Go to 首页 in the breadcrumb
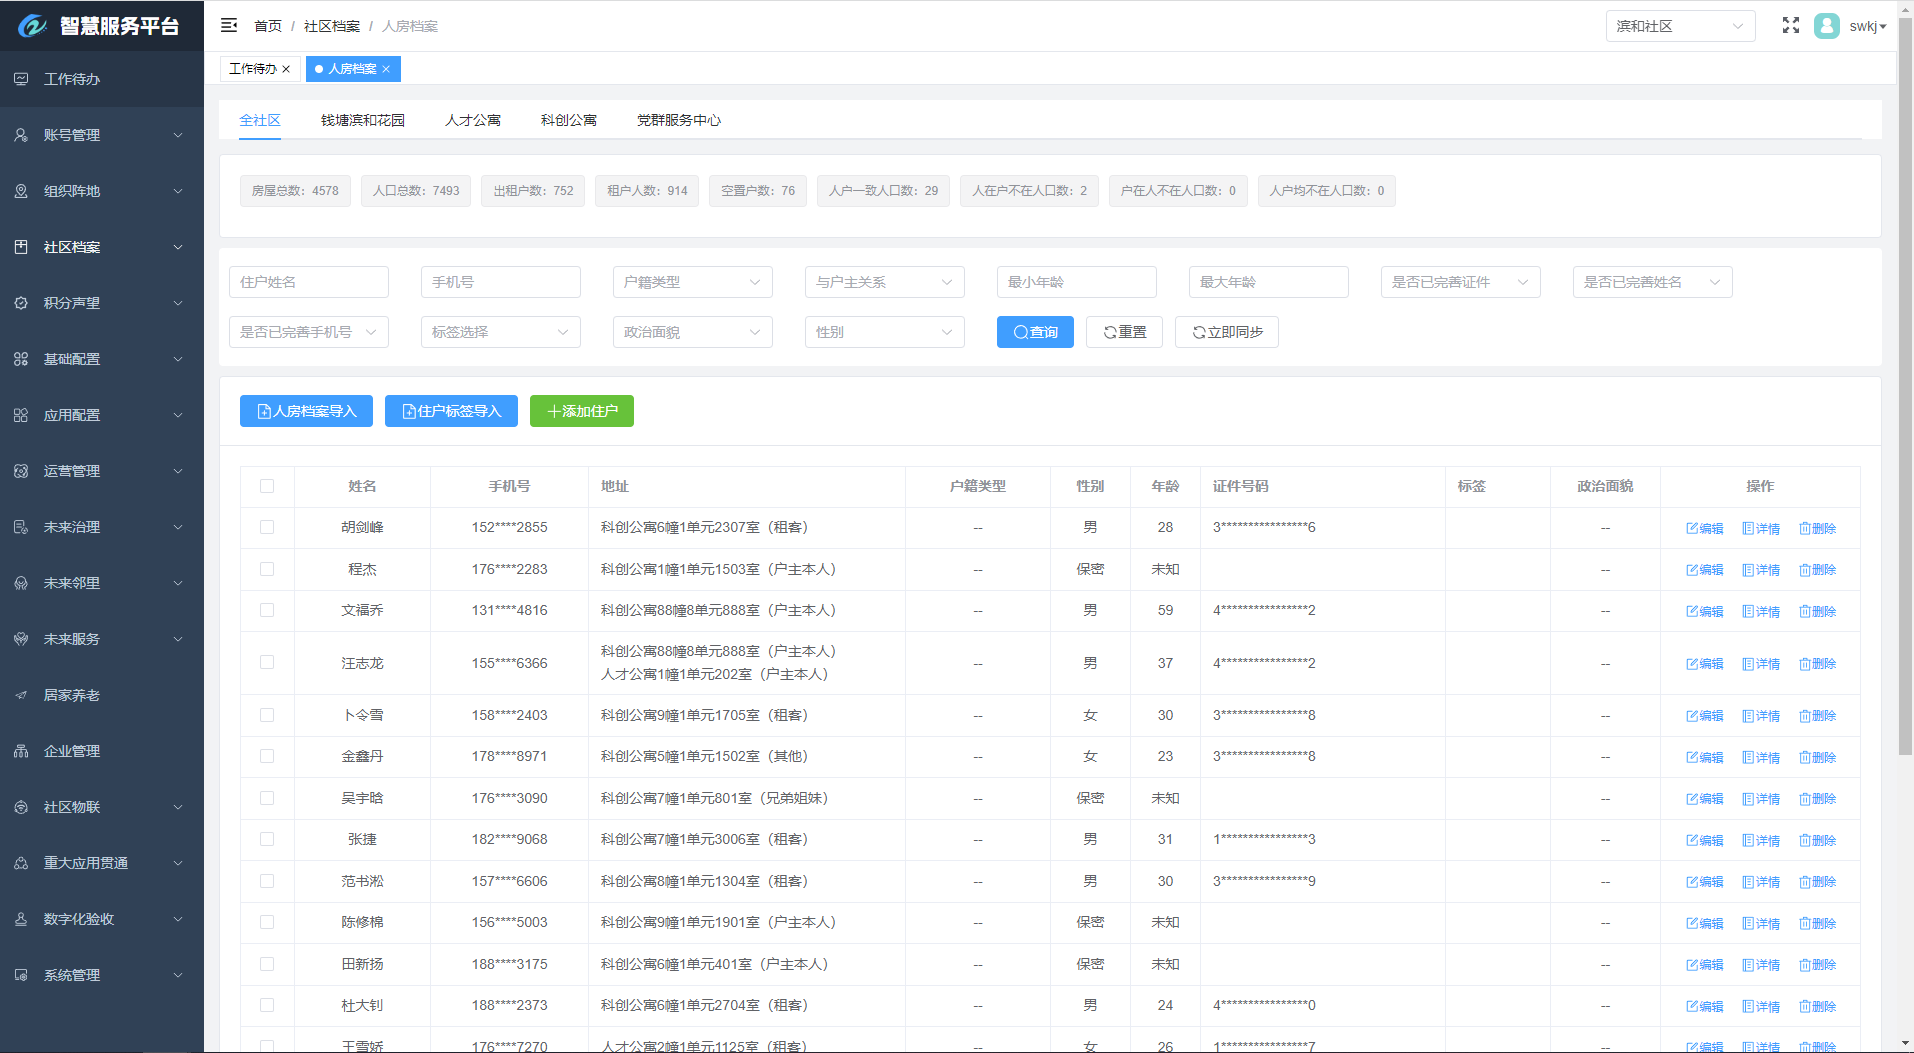Image resolution: width=1914 pixels, height=1053 pixels. (x=268, y=26)
